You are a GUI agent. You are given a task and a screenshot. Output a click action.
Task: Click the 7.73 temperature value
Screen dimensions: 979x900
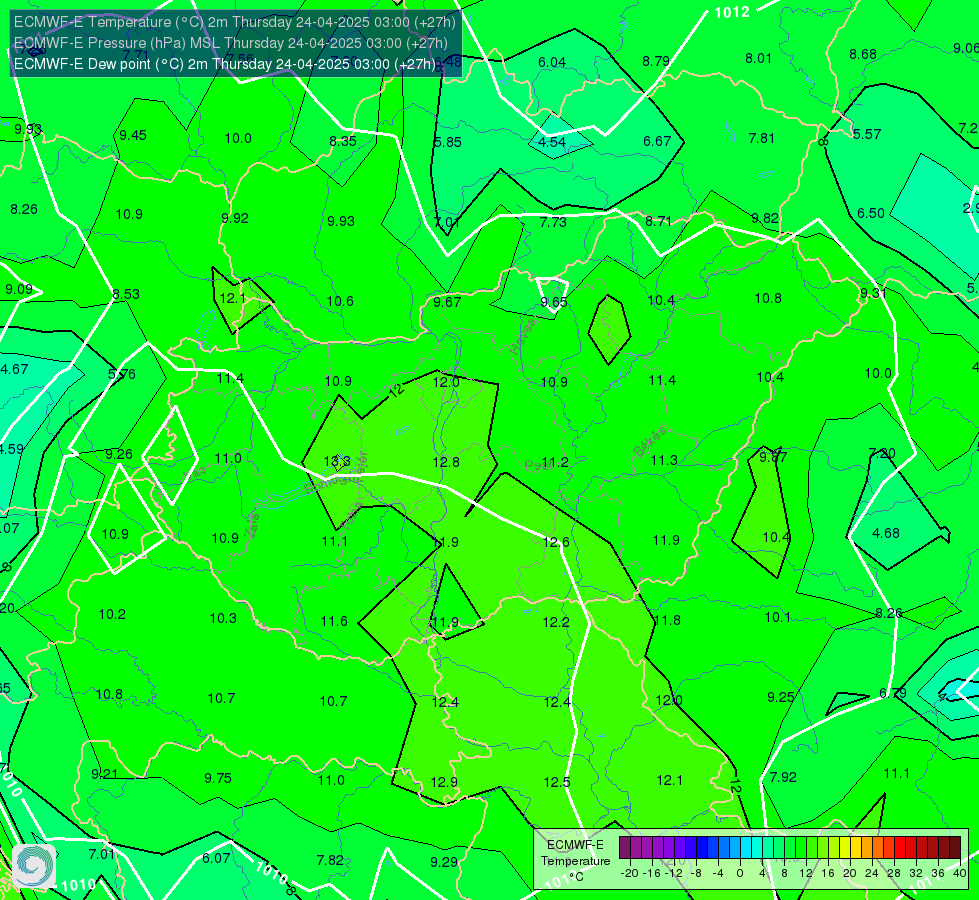(x=553, y=222)
